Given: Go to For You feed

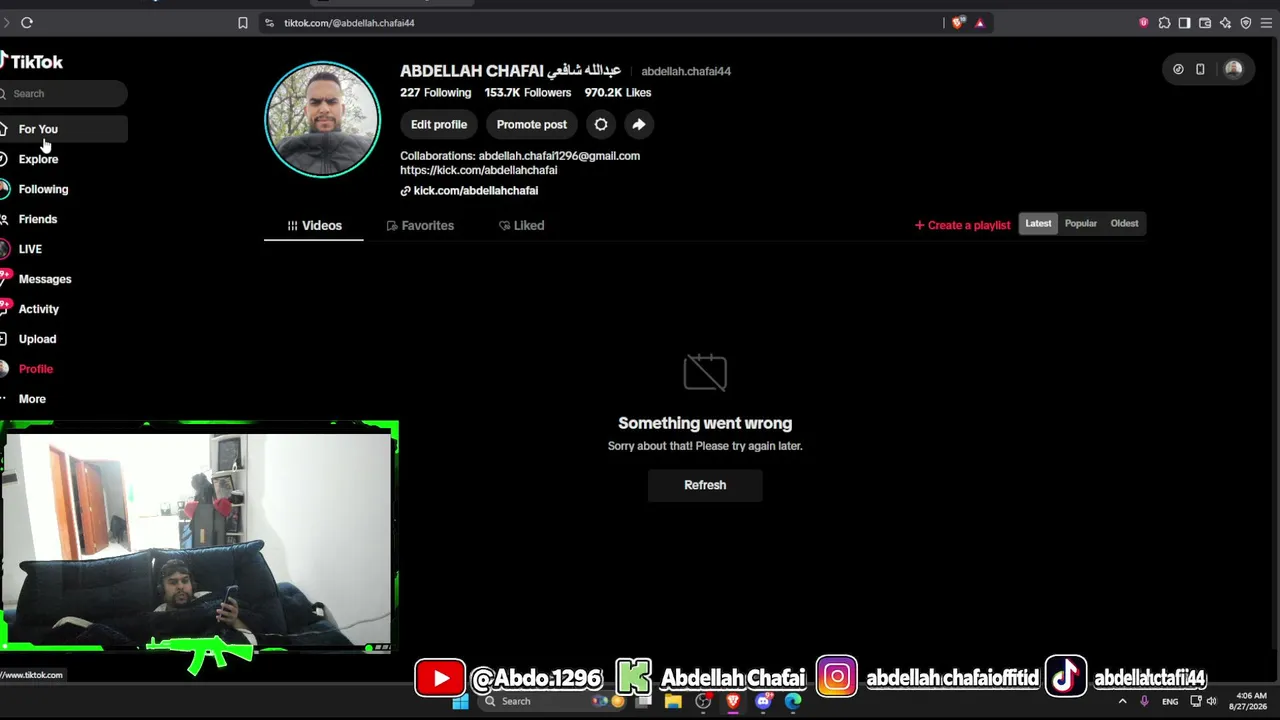Looking at the screenshot, I should (x=64, y=129).
